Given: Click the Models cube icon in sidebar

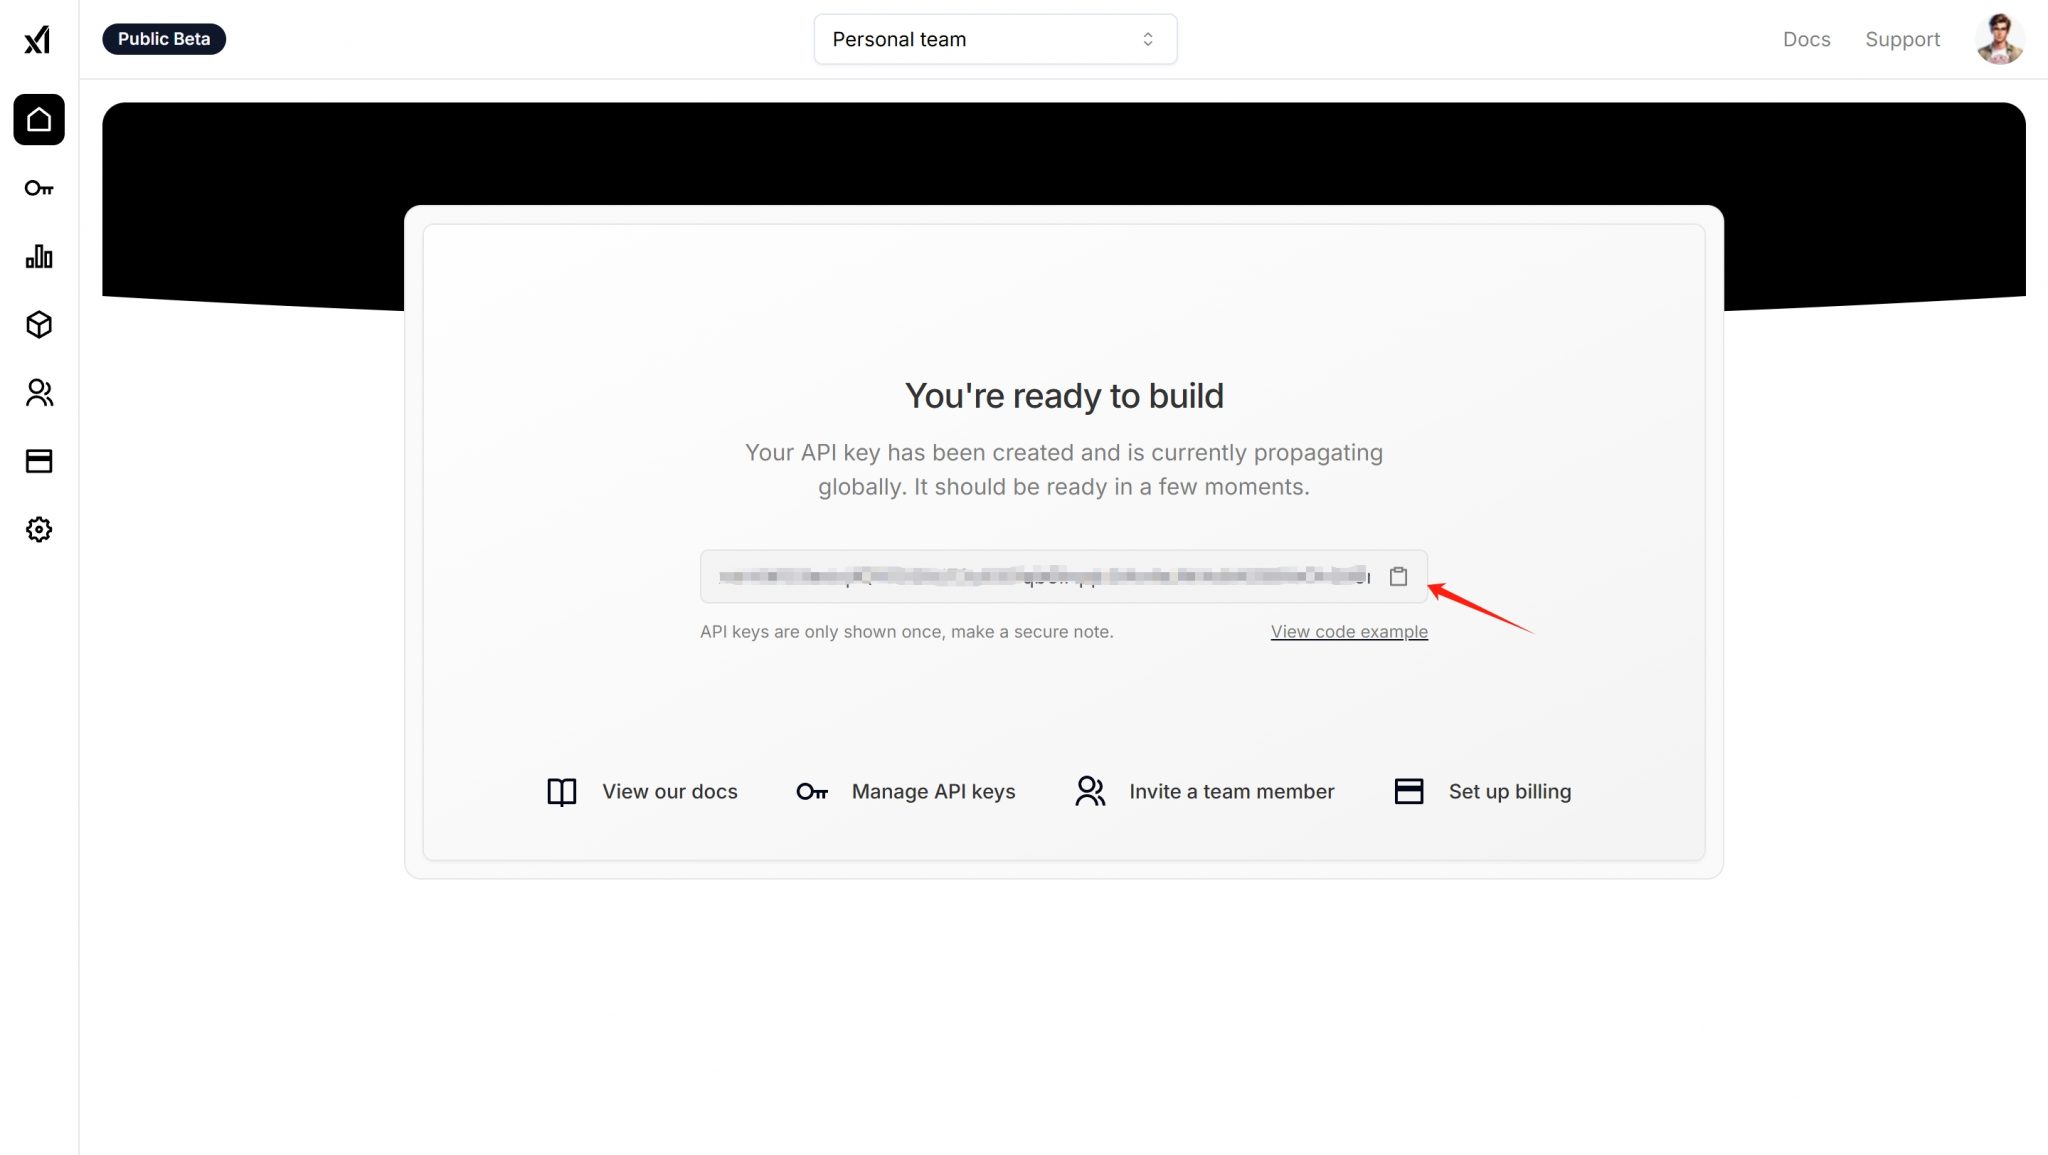Looking at the screenshot, I should (x=39, y=325).
